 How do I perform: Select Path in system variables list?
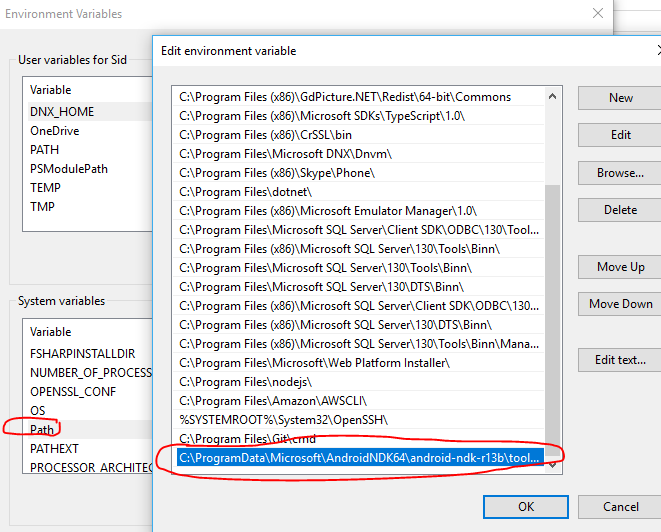pos(89,430)
